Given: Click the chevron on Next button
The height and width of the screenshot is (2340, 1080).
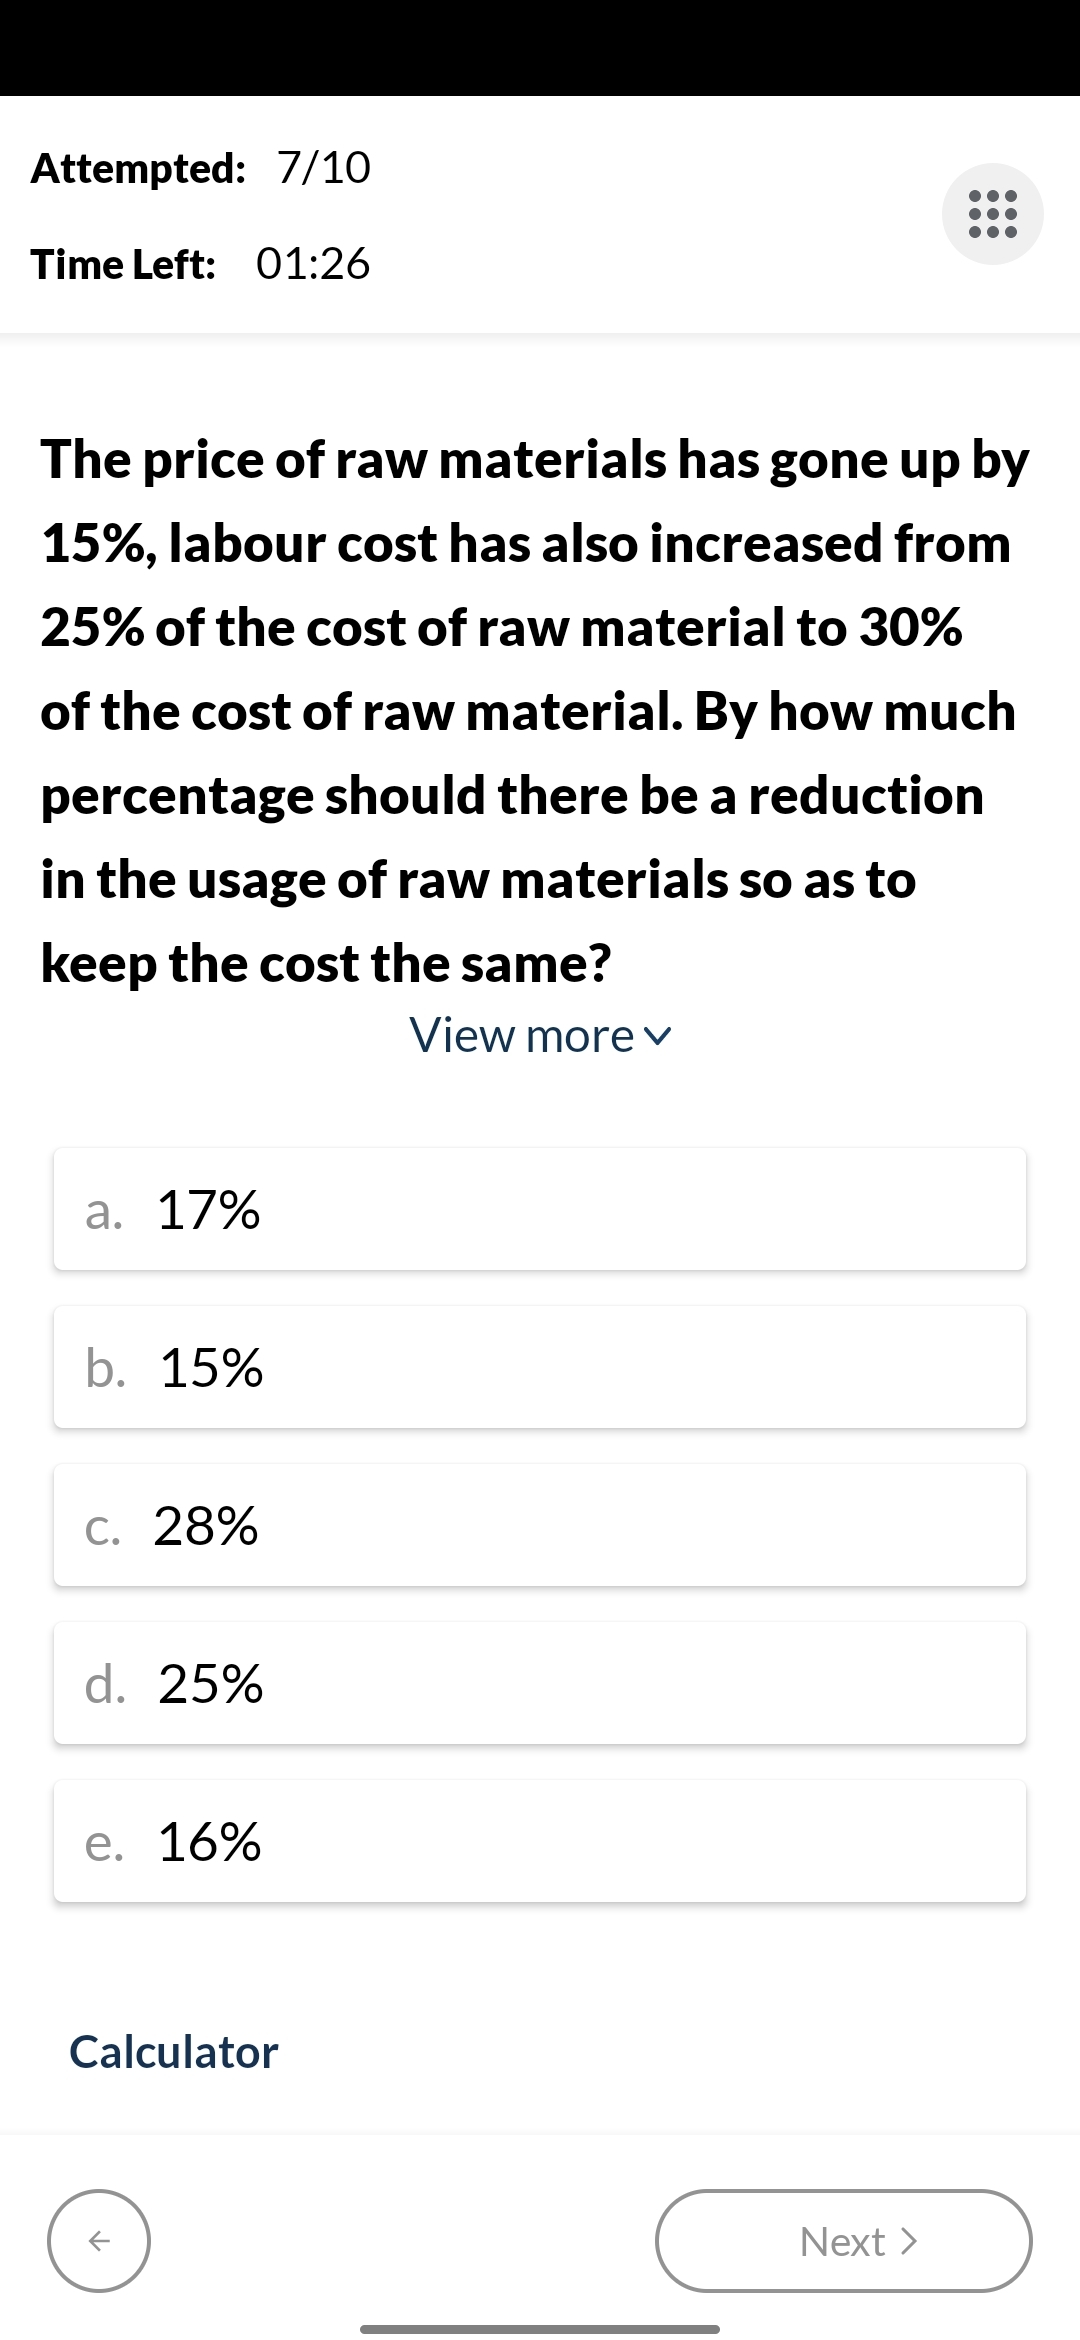Looking at the screenshot, I should [x=908, y=2242].
